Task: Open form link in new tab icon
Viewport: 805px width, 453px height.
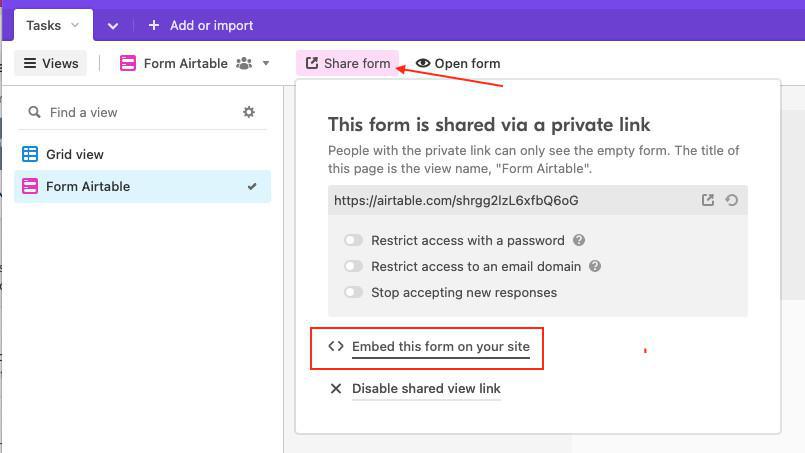Action: coord(708,200)
